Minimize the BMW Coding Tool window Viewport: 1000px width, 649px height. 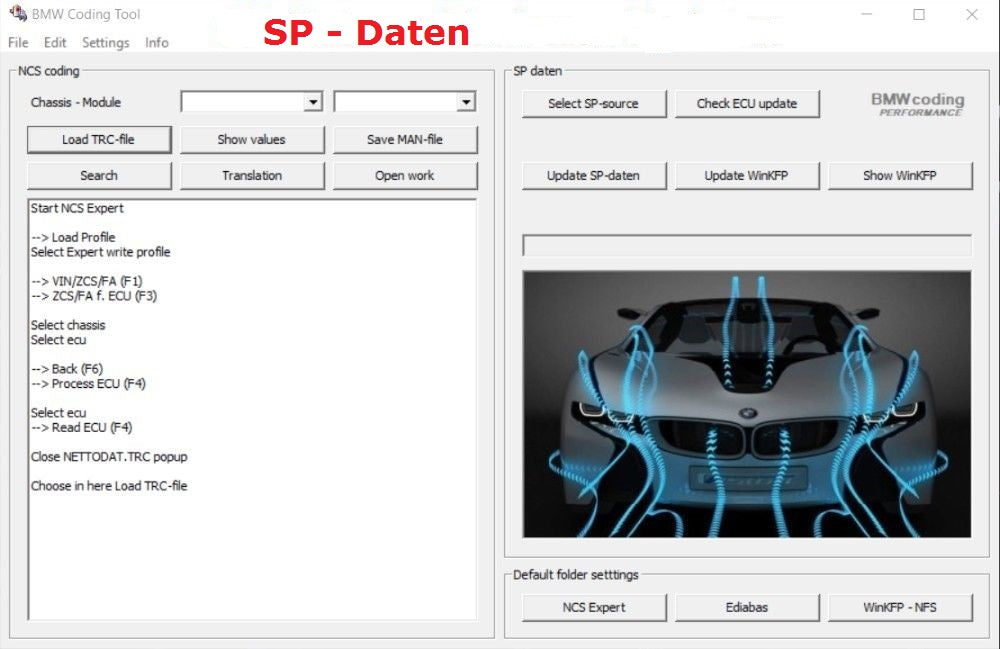pos(867,14)
